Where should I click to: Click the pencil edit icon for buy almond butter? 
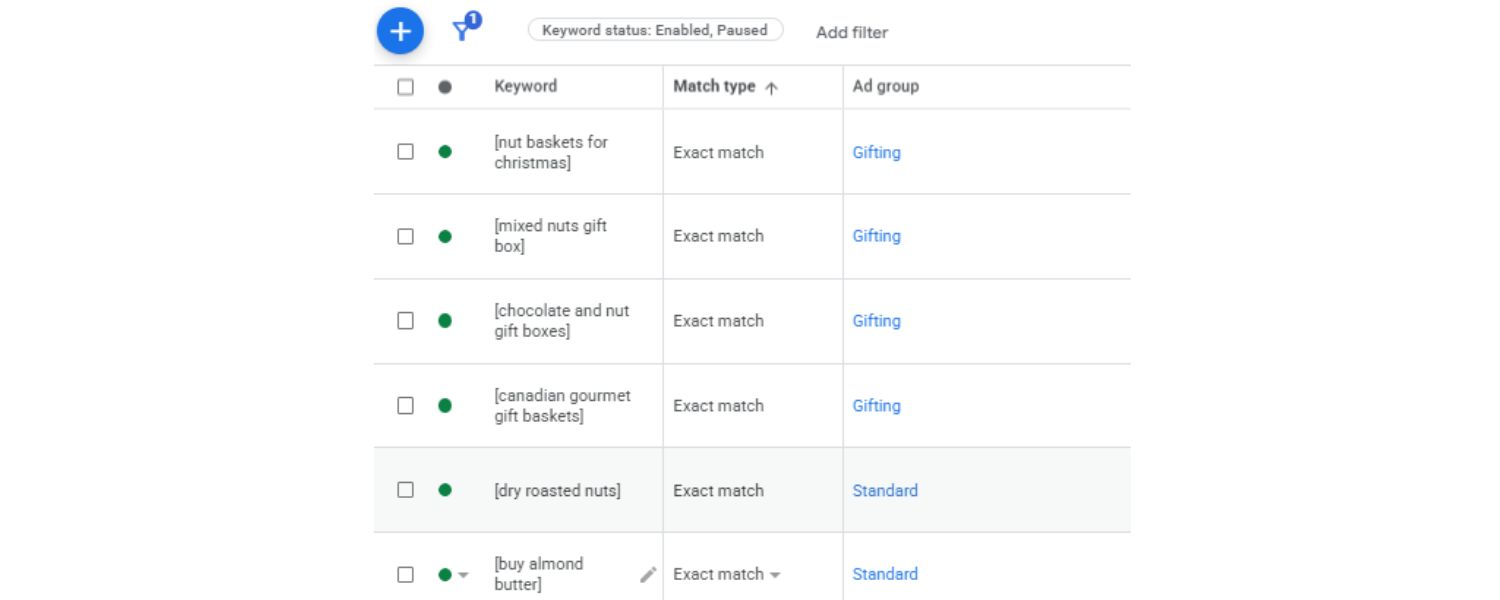coord(648,574)
